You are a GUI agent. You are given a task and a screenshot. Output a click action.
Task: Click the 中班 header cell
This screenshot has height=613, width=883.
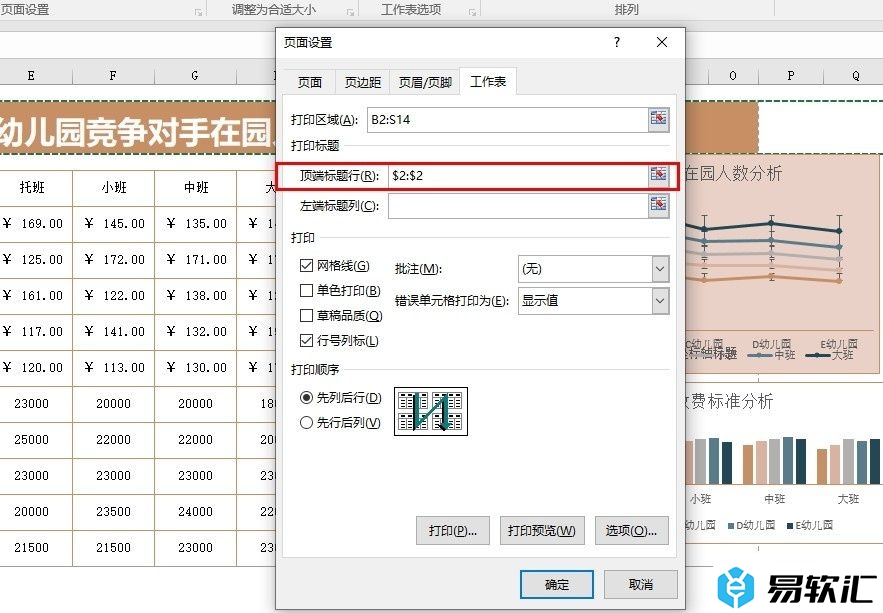click(195, 187)
